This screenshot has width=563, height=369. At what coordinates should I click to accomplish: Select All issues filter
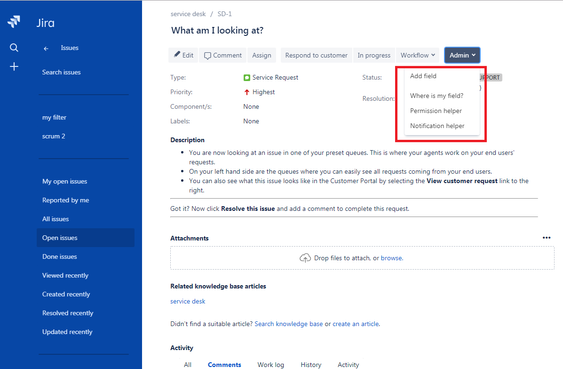point(55,219)
